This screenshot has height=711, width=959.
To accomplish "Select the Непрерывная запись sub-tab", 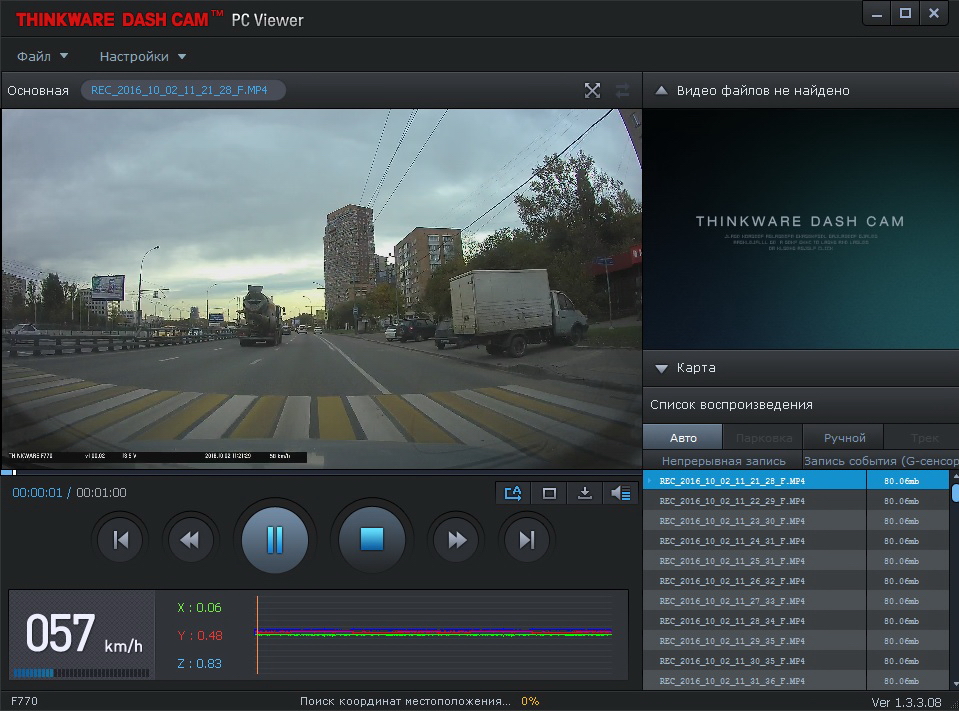I will [x=723, y=460].
